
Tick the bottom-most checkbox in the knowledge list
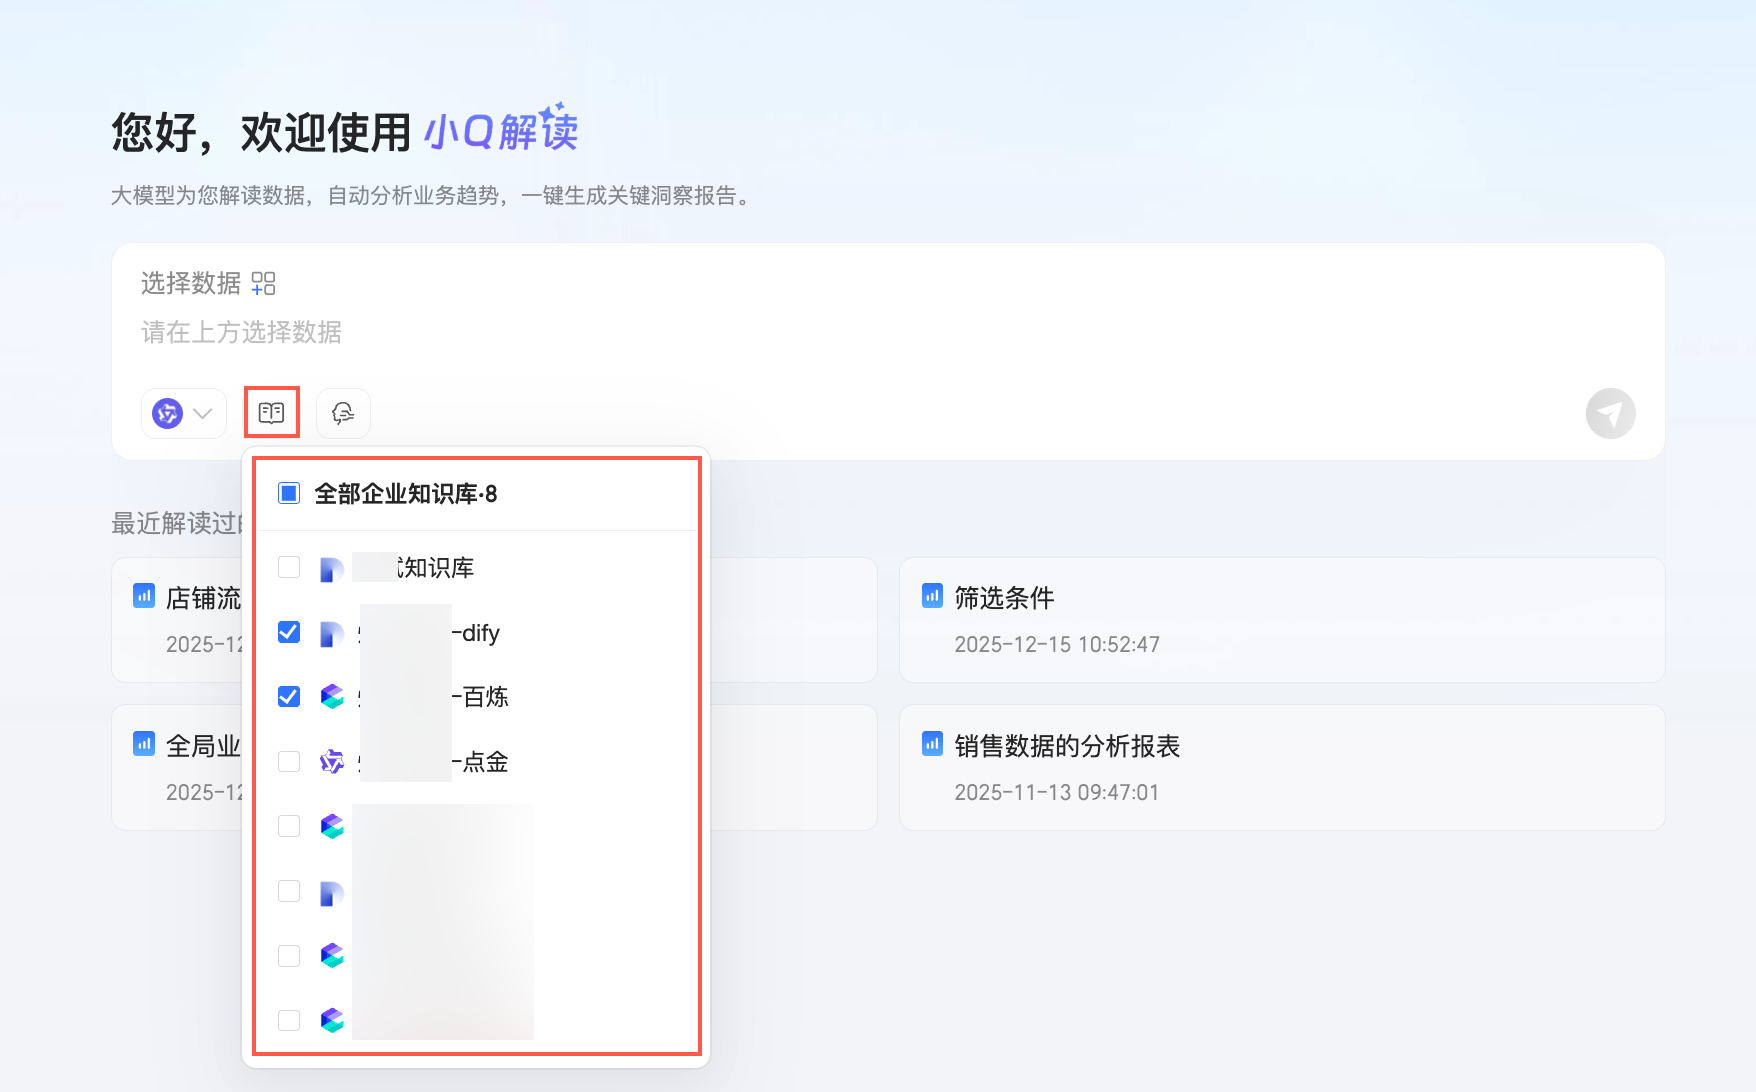289,1020
